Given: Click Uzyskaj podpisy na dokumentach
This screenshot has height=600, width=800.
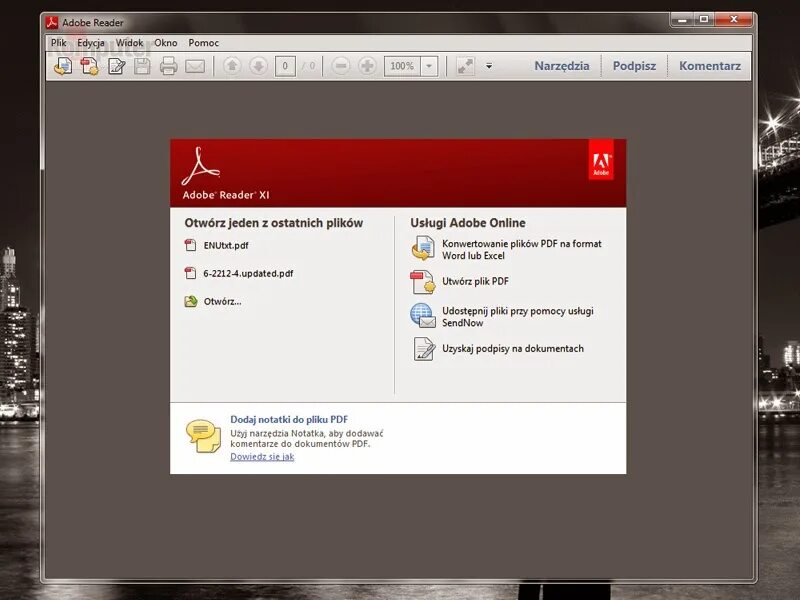Looking at the screenshot, I should 513,349.
